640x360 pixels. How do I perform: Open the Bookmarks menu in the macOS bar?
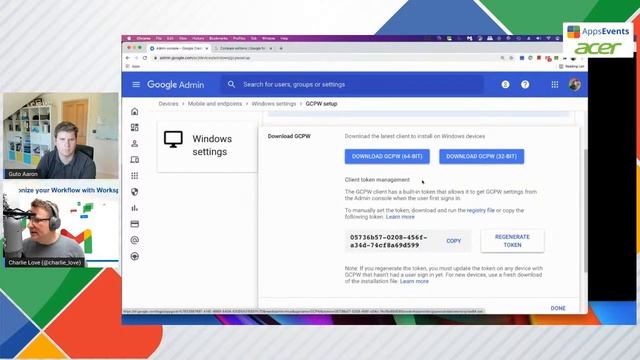(x=218, y=38)
